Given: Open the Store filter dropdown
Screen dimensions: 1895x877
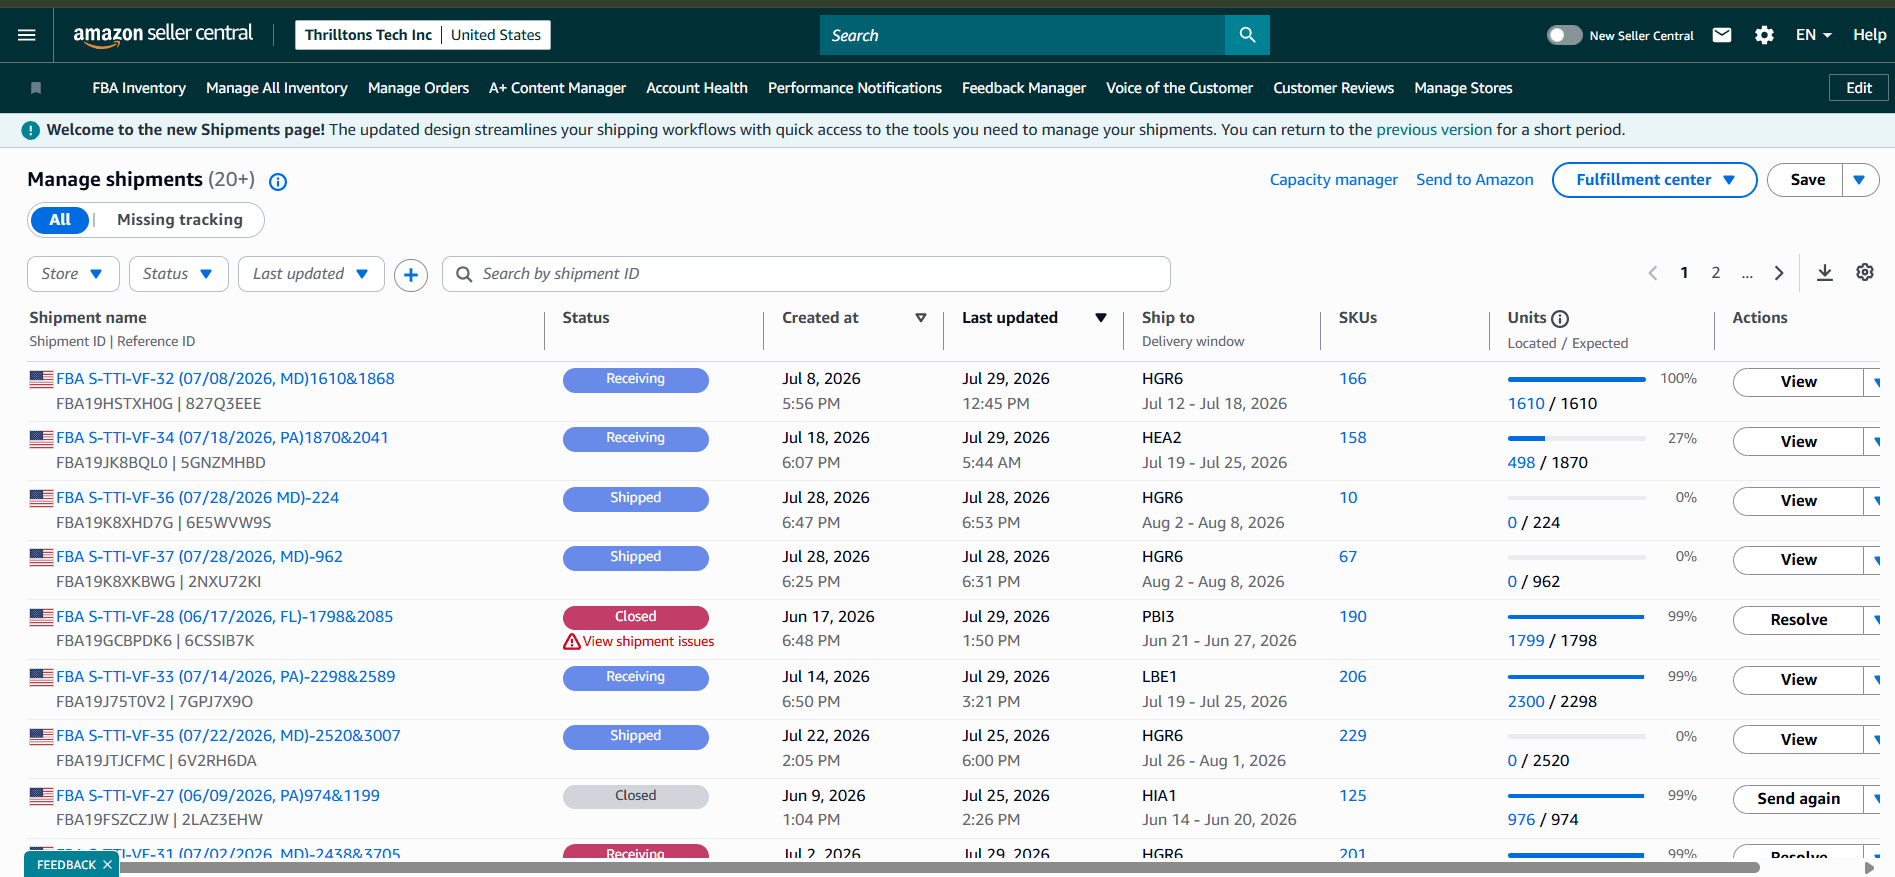Looking at the screenshot, I should [x=73, y=274].
